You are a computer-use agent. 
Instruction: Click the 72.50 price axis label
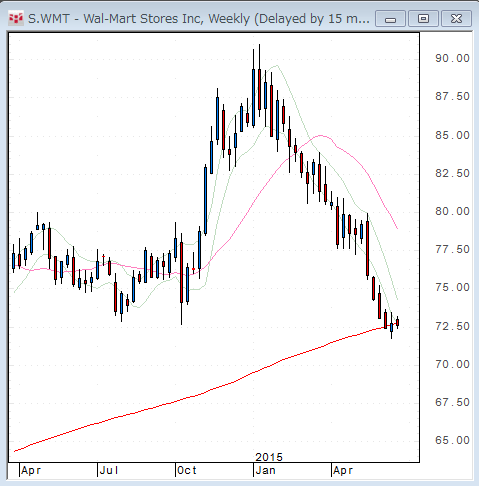(x=452, y=326)
